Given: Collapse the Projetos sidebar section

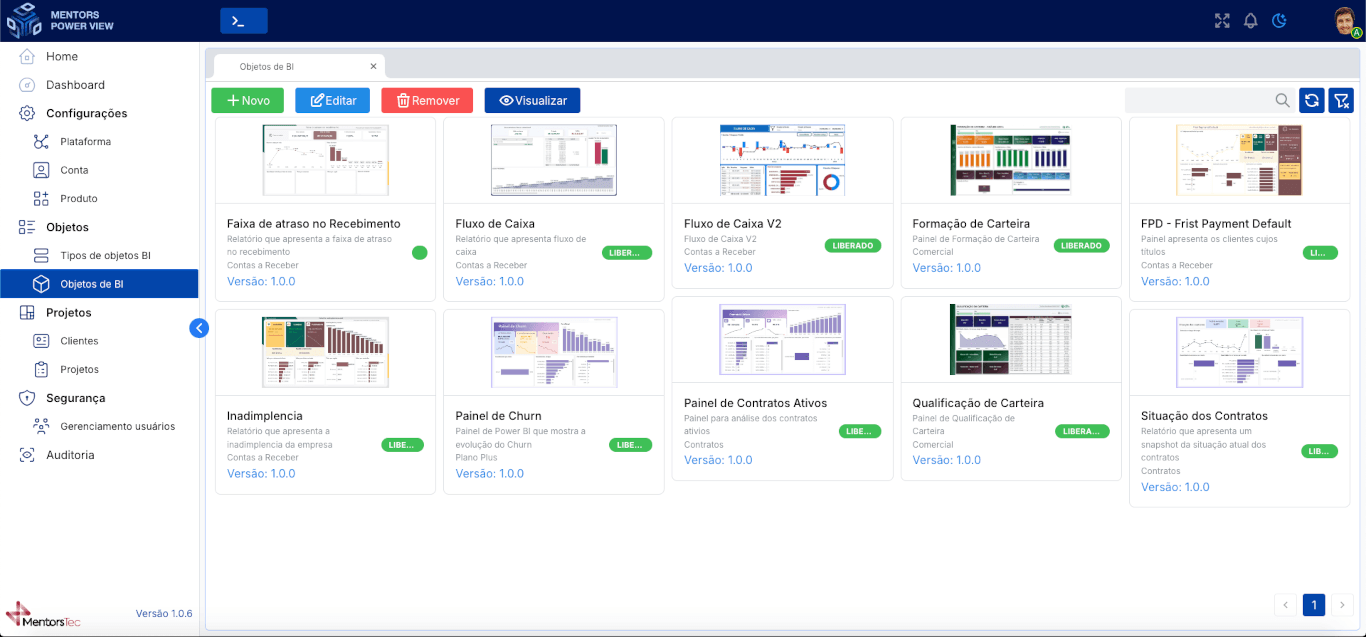Looking at the screenshot, I should pyautogui.click(x=69, y=313).
